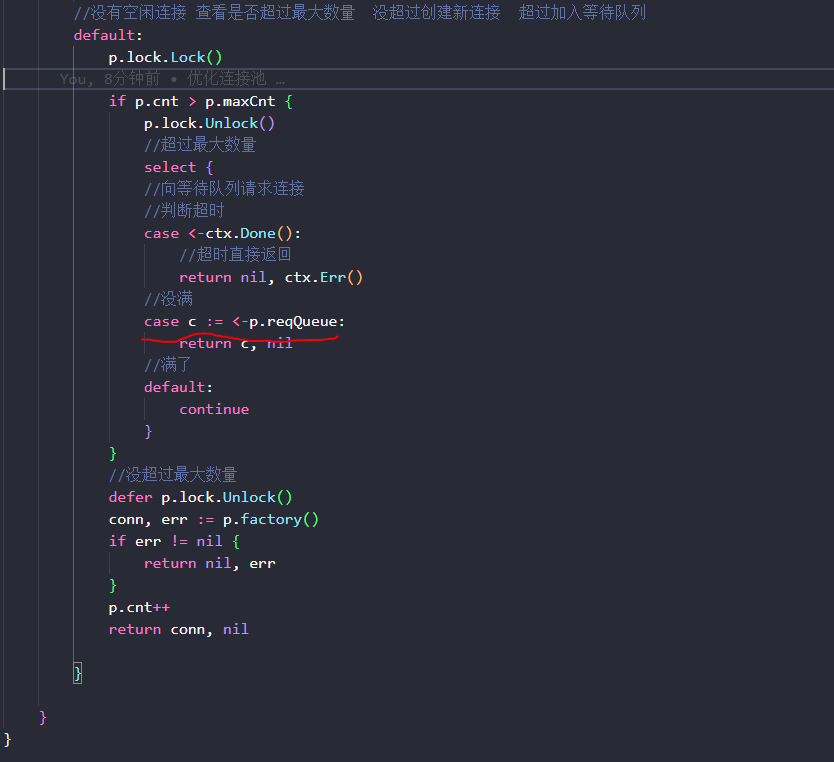The width and height of the screenshot is (834, 762).
Task: Click the highlighted closing brace below return conn
Action: pos(78,674)
